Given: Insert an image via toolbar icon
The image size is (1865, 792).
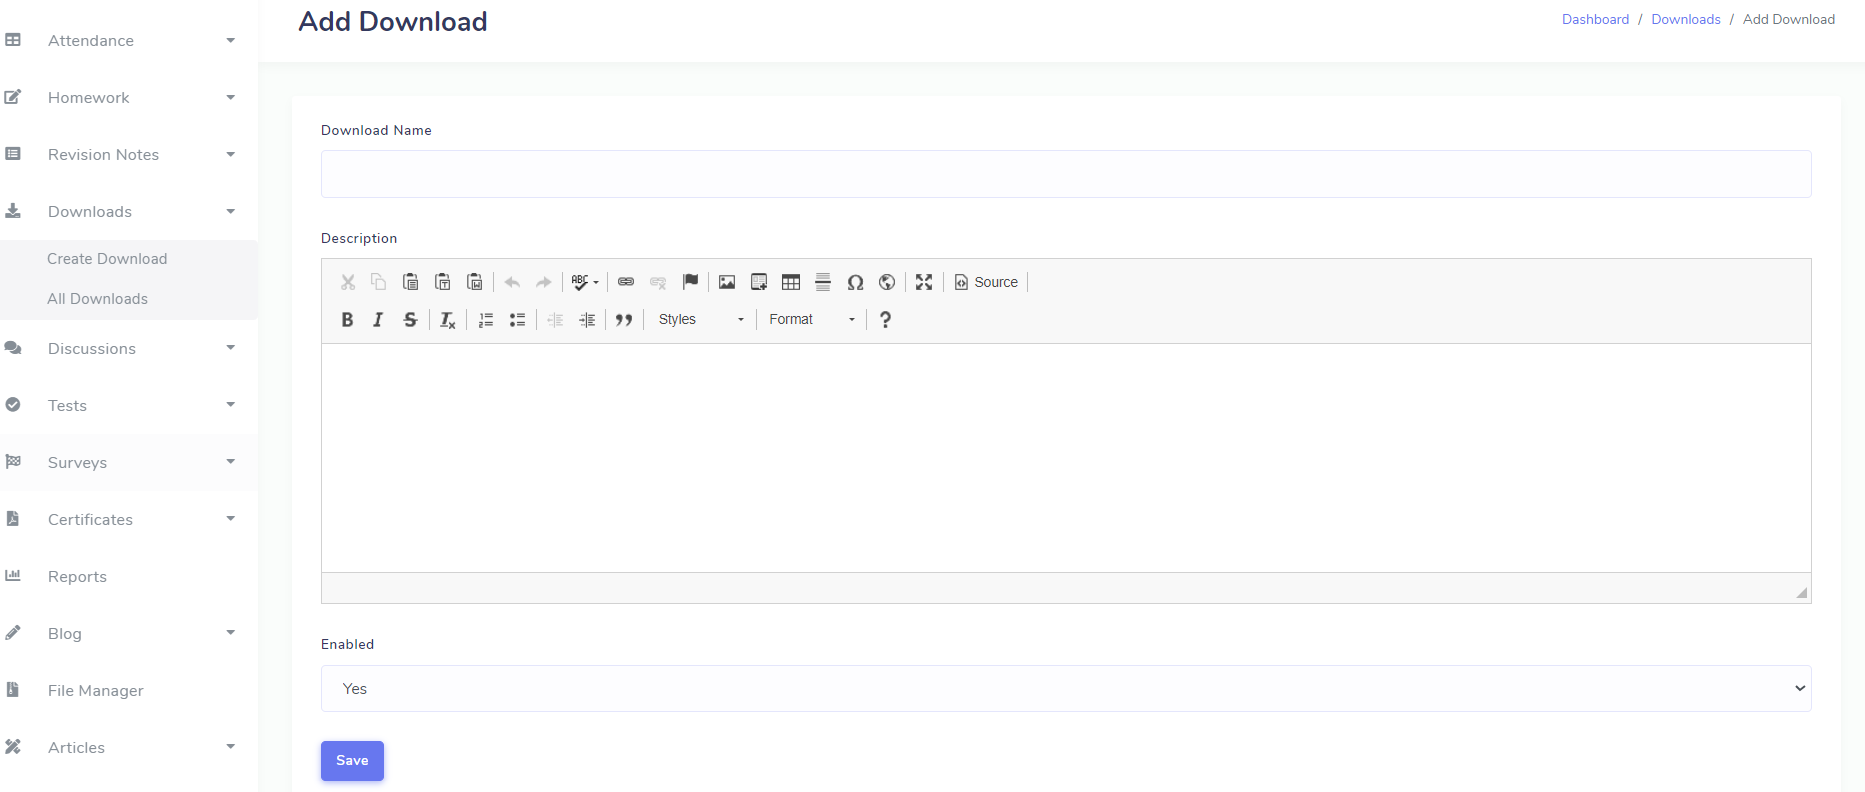Looking at the screenshot, I should pos(727,282).
